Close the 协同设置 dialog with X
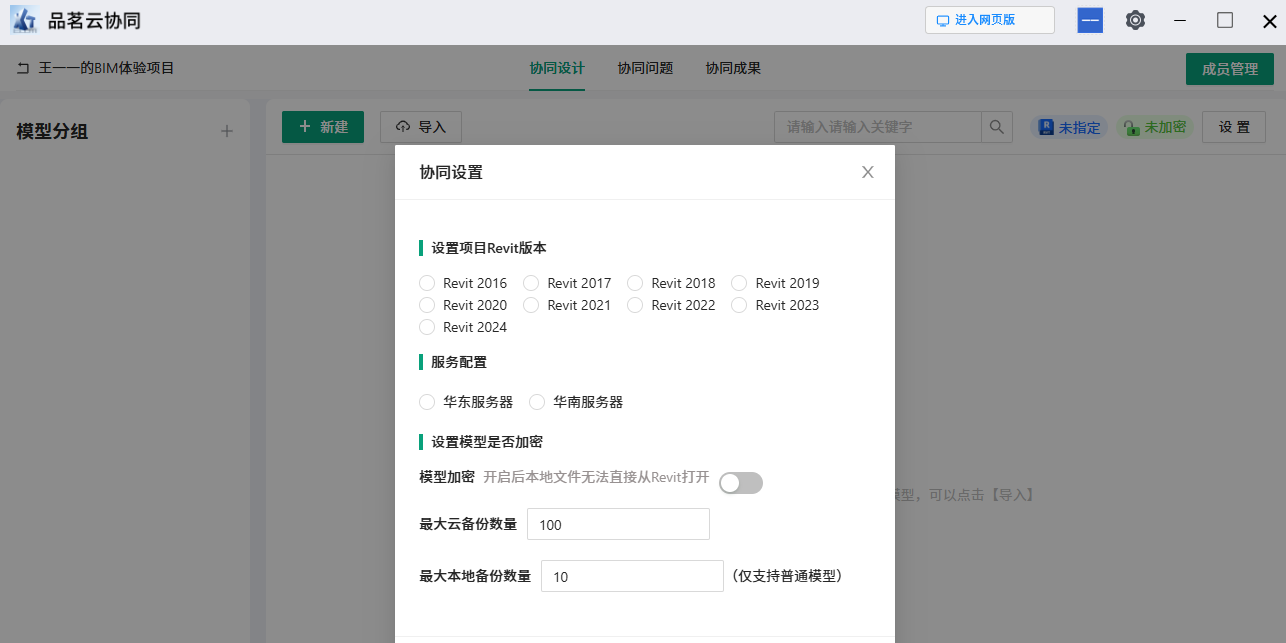 pyautogui.click(x=868, y=172)
